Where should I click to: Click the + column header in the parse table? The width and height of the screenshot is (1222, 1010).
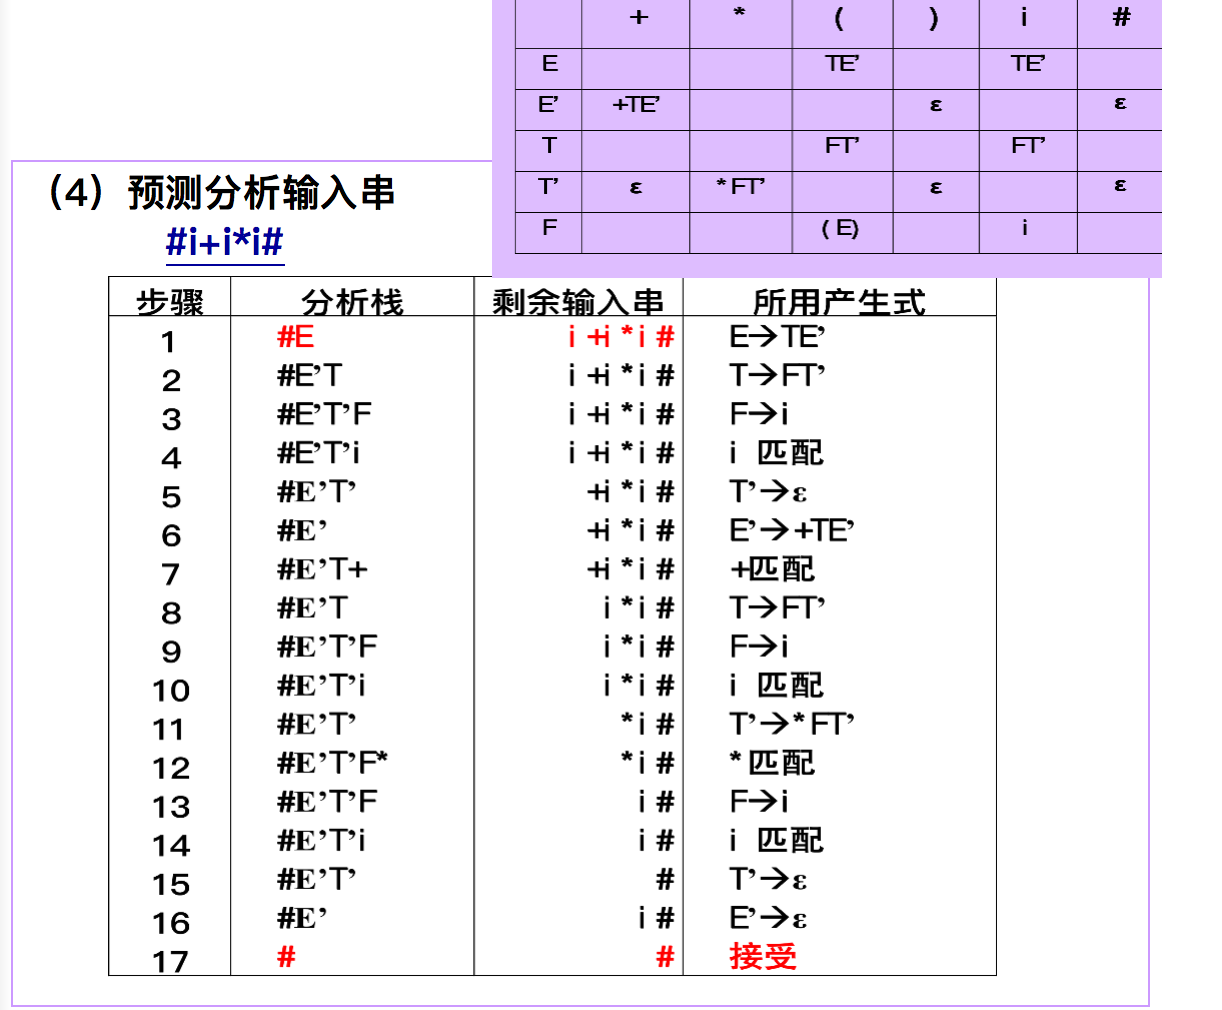(x=638, y=17)
